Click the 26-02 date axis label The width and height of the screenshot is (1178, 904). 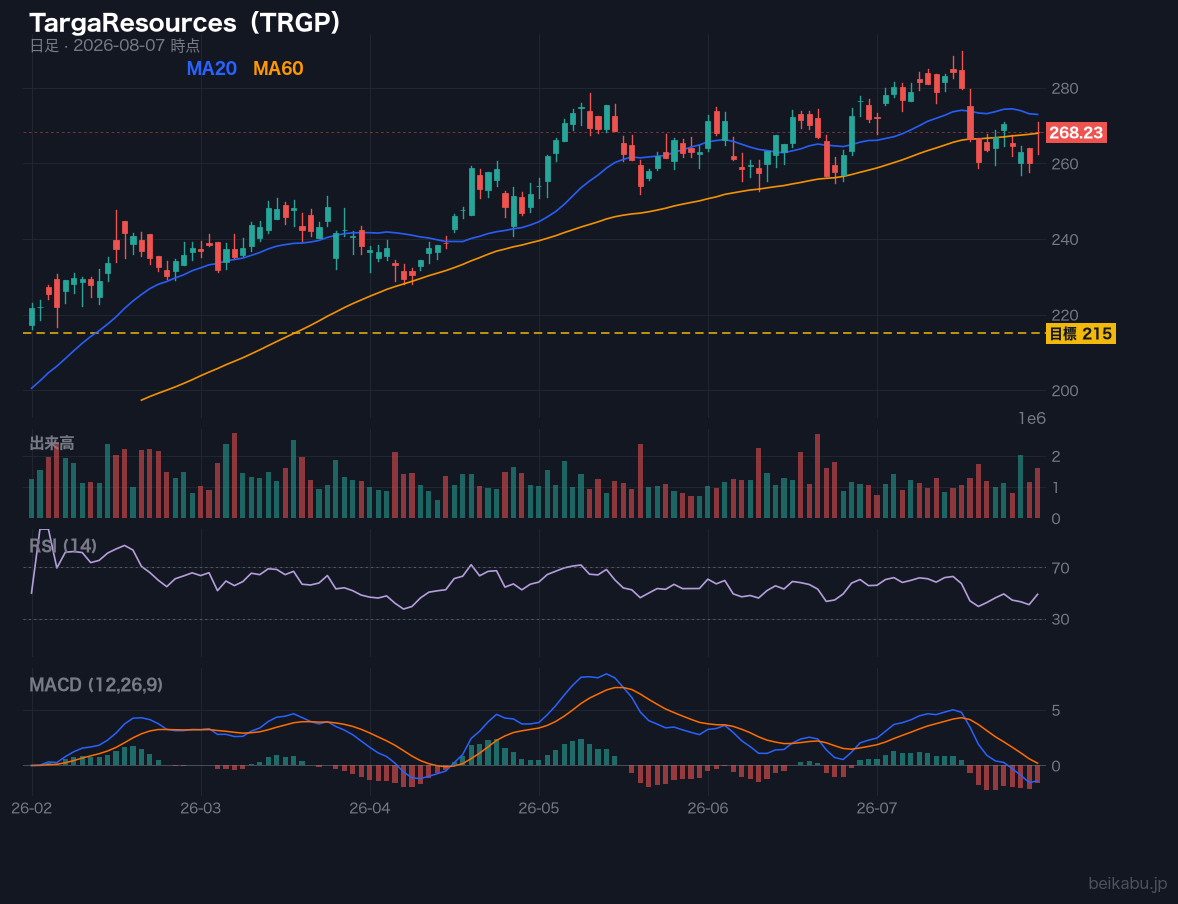[32, 809]
